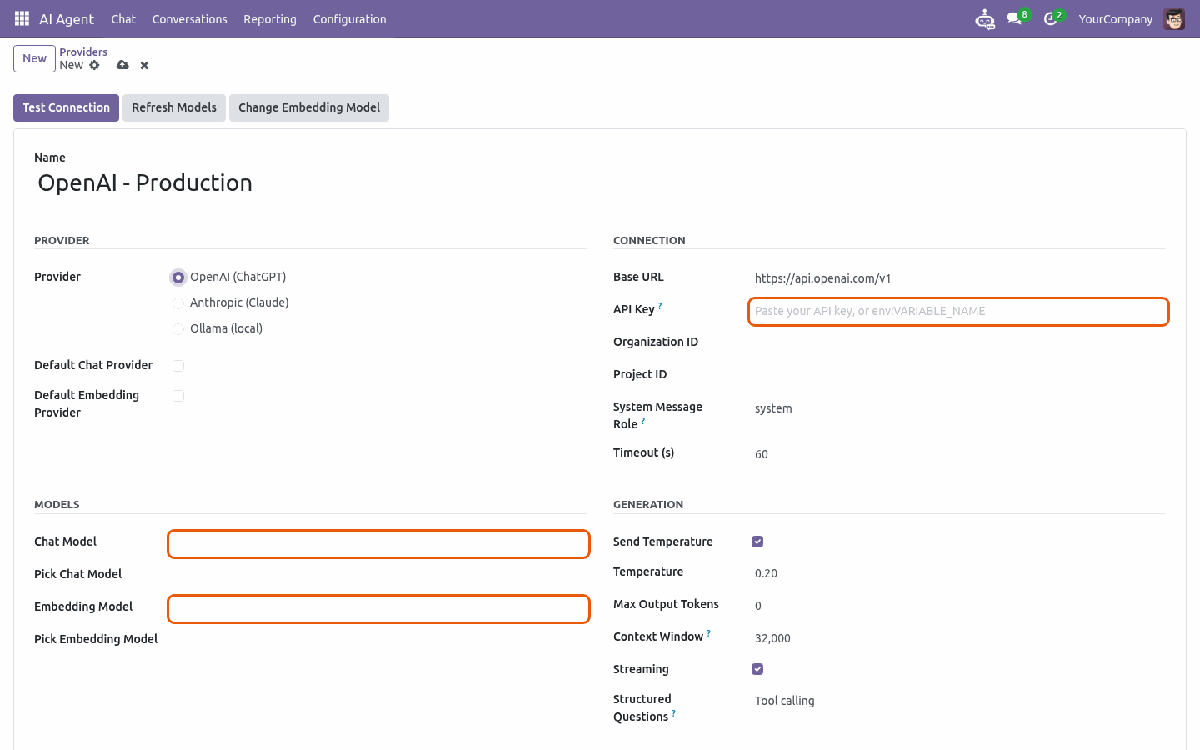The image size is (1200, 750).
Task: Select the Ollama (local) provider radio
Action: (x=178, y=329)
